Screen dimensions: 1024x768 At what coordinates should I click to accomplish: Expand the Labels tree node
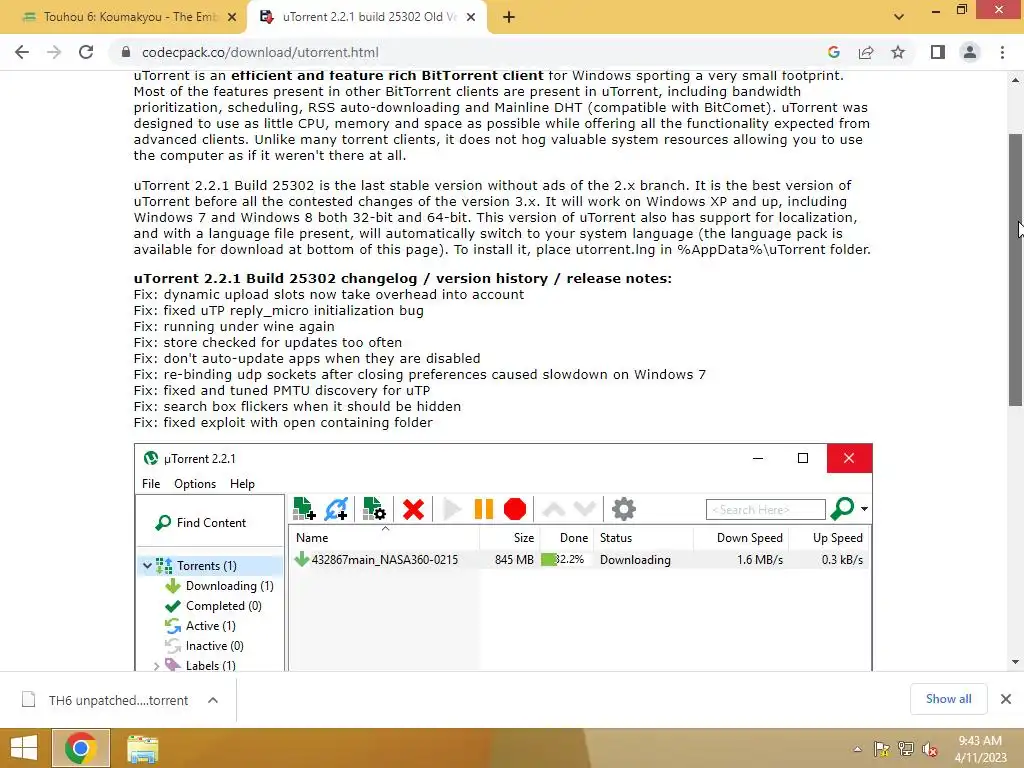(156, 666)
